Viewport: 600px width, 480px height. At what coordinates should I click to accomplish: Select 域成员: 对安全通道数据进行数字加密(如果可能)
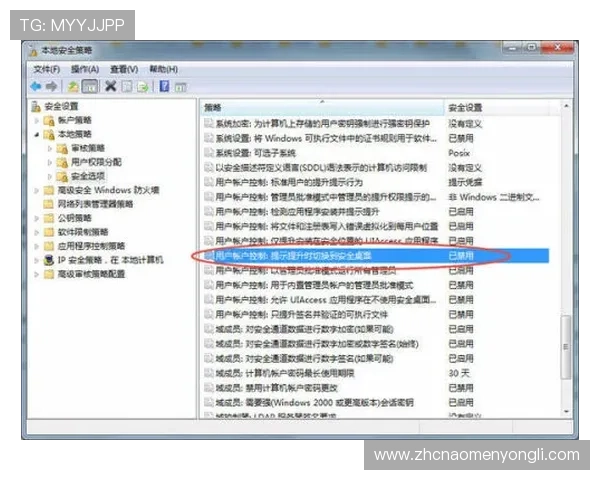(376, 329)
